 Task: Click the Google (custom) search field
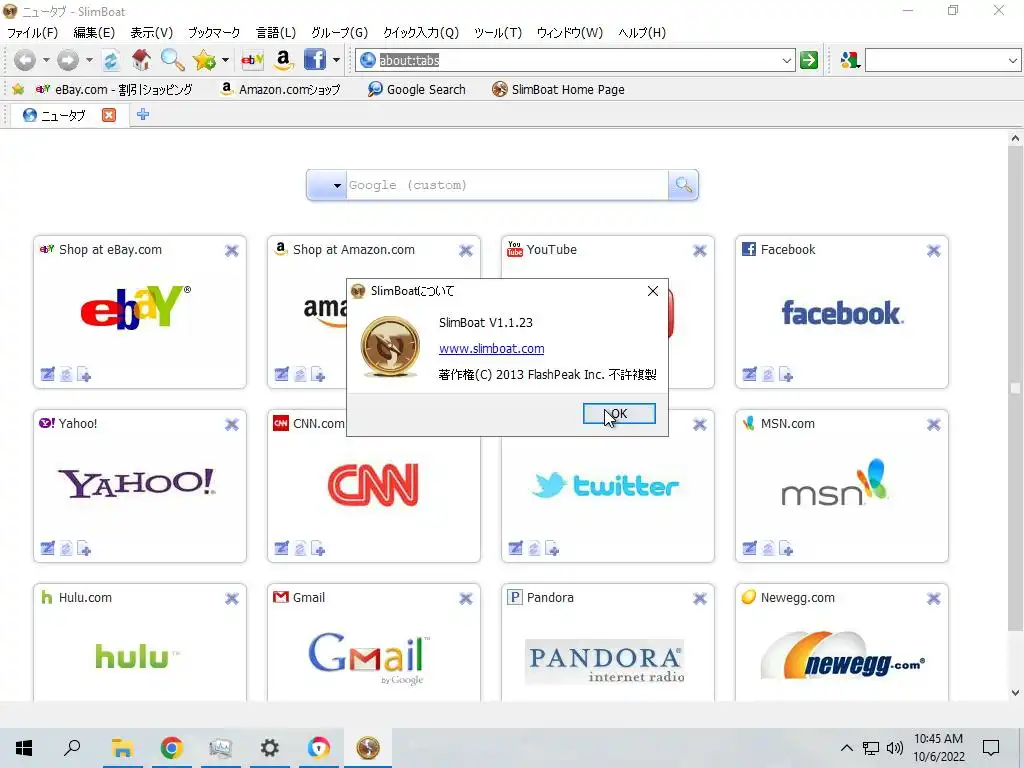click(x=507, y=185)
